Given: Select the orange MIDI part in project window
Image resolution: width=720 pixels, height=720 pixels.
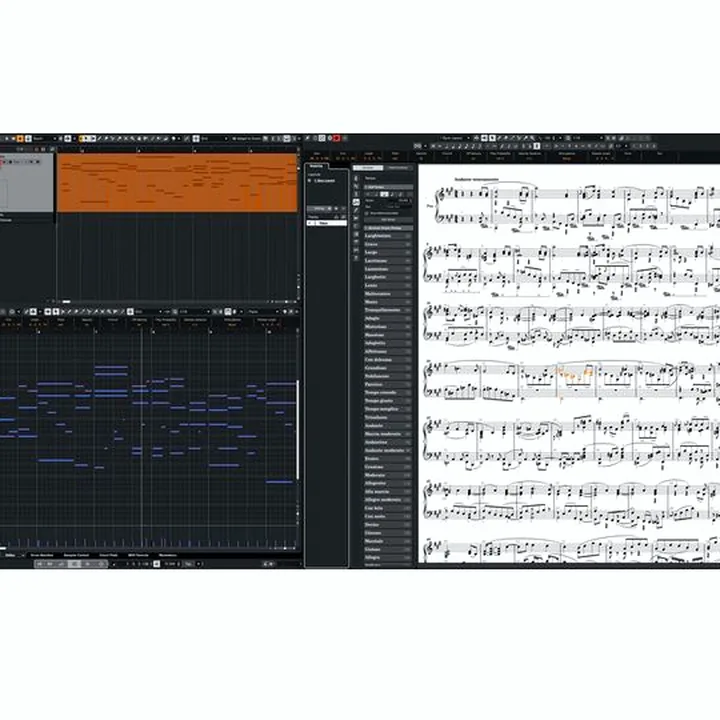Looking at the screenshot, I should point(177,183).
